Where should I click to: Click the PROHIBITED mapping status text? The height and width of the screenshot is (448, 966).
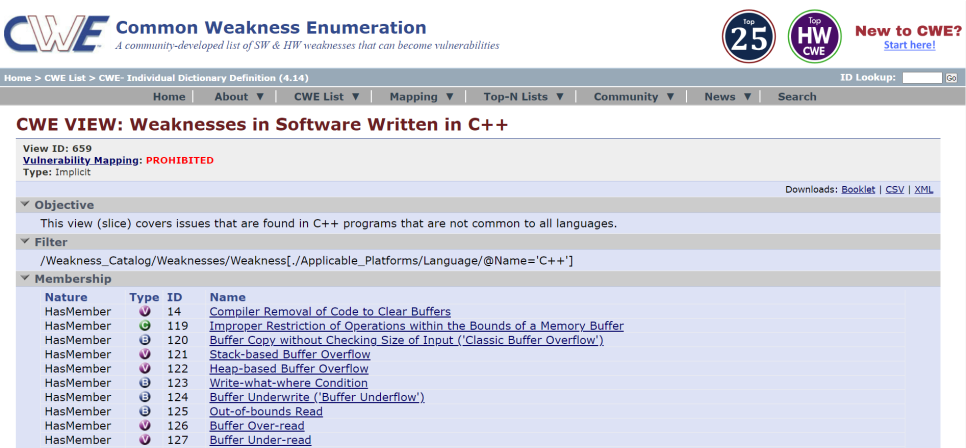(180, 160)
